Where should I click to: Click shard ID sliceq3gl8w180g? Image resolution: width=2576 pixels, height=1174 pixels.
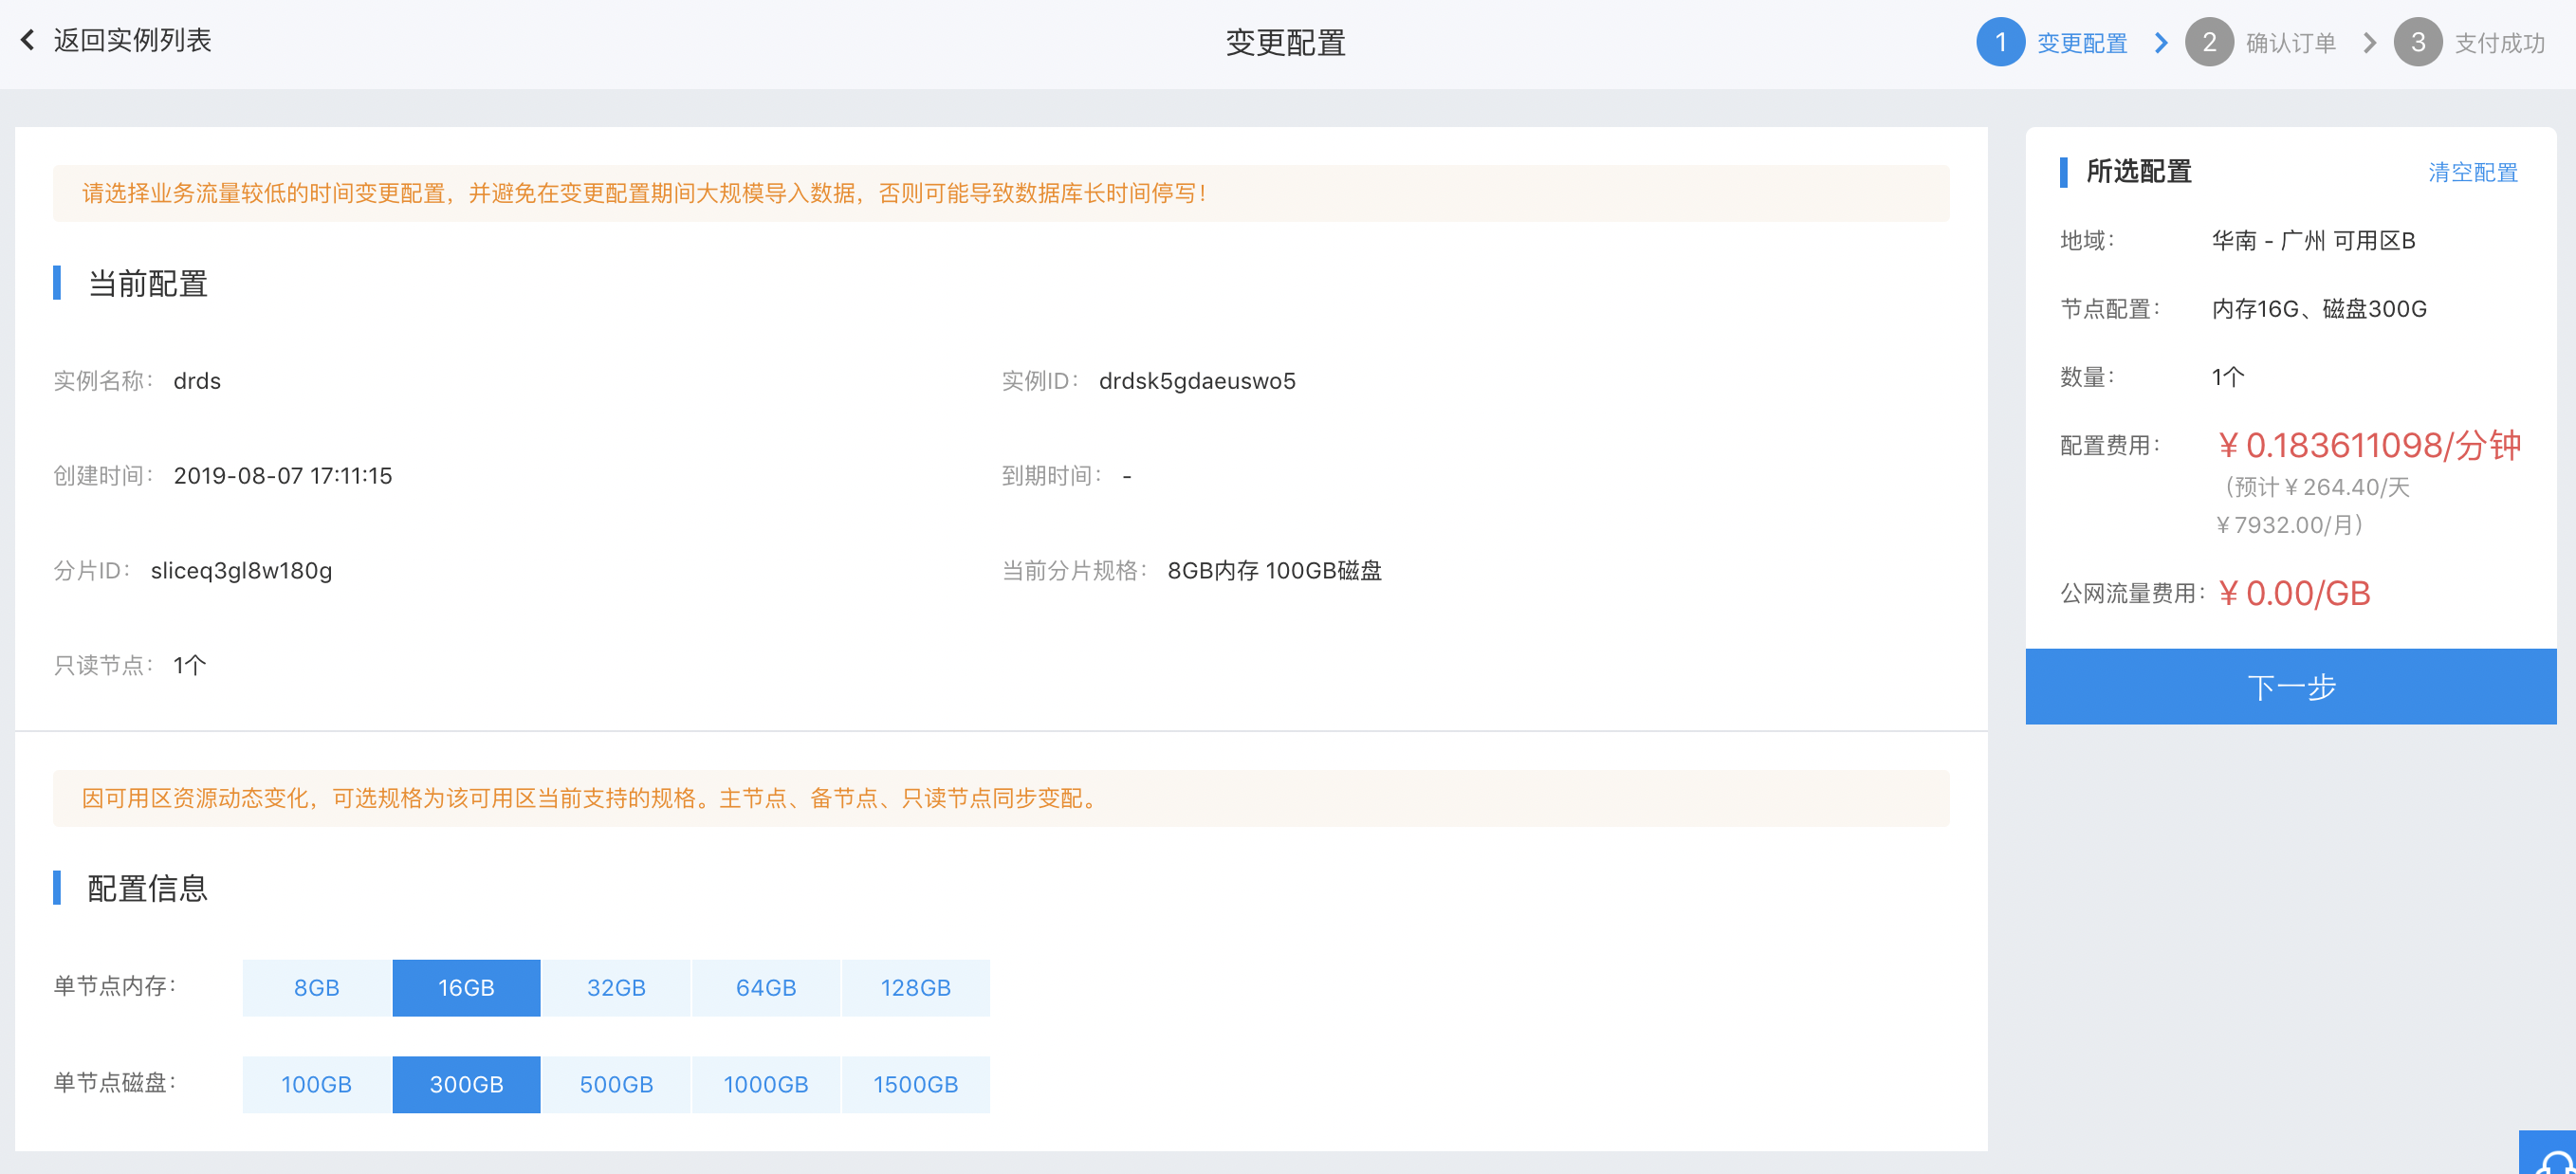pyautogui.click(x=241, y=571)
